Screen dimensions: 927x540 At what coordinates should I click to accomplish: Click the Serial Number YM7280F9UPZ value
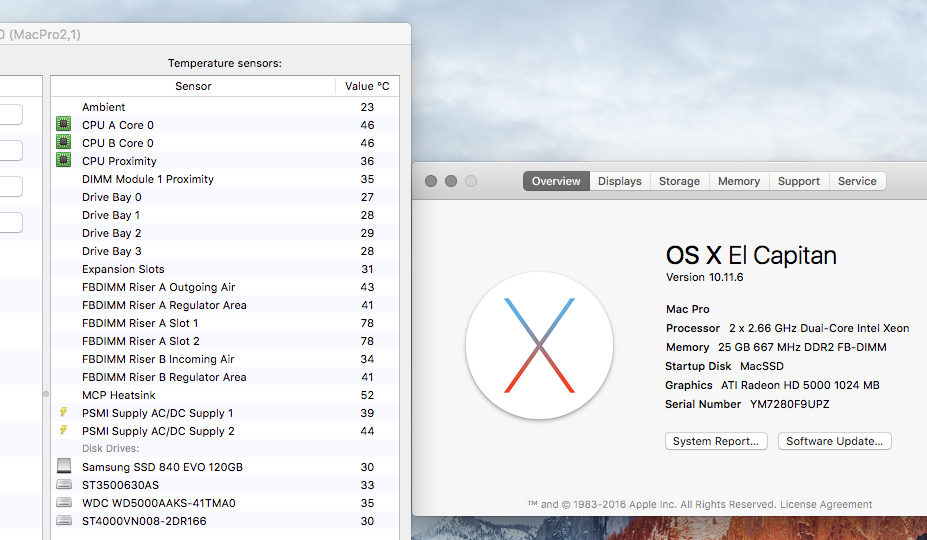pos(789,404)
